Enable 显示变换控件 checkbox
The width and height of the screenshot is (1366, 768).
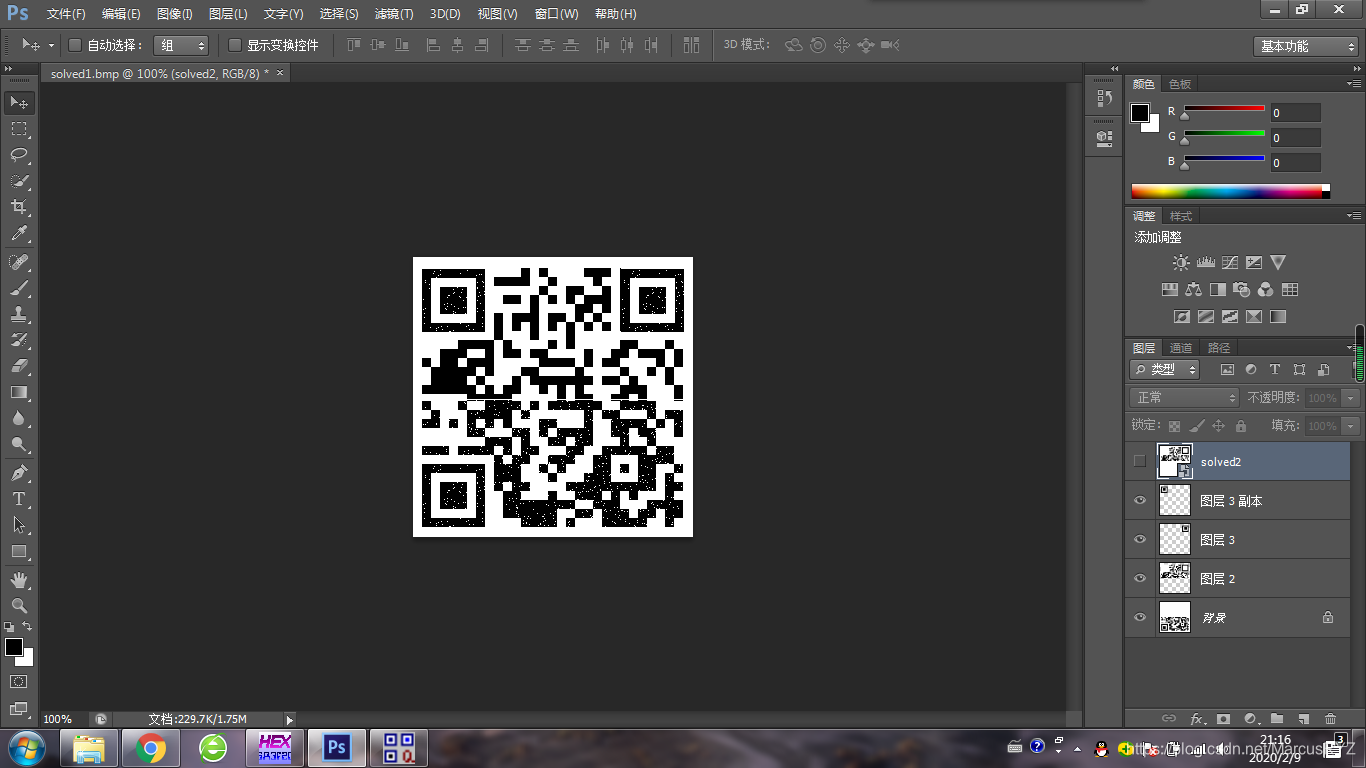[235, 45]
